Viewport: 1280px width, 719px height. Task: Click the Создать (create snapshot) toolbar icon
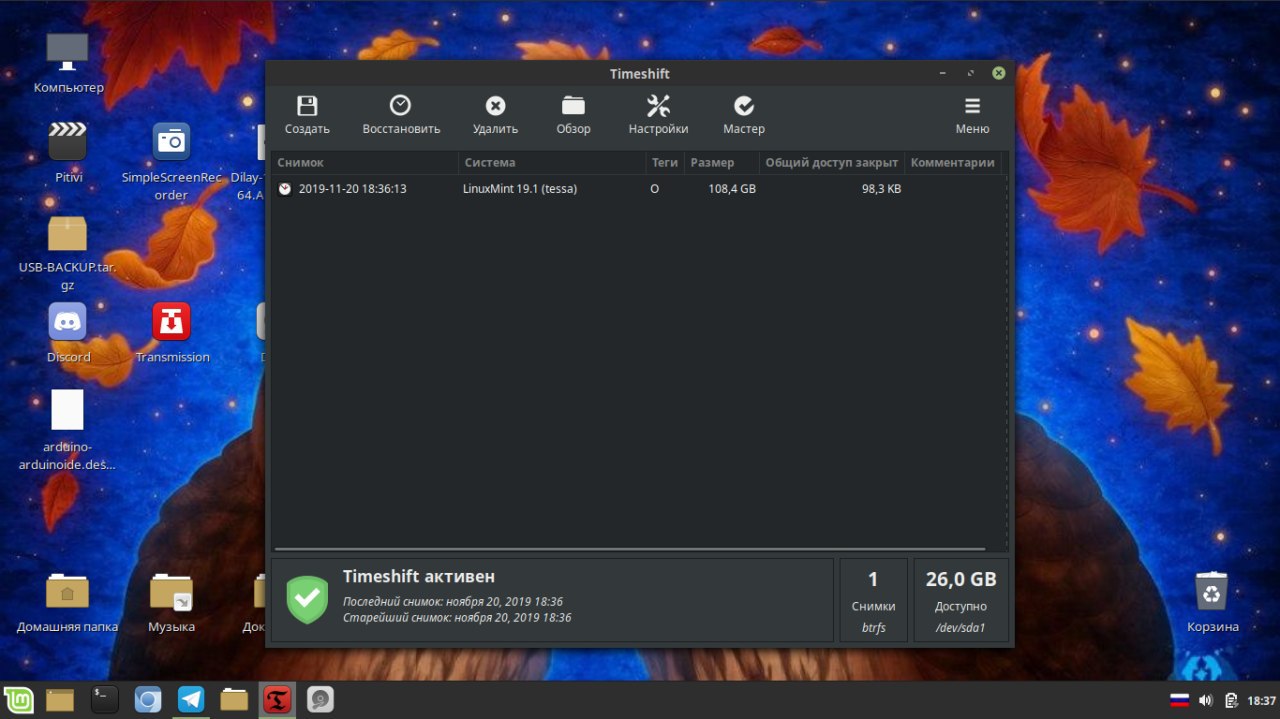click(307, 106)
